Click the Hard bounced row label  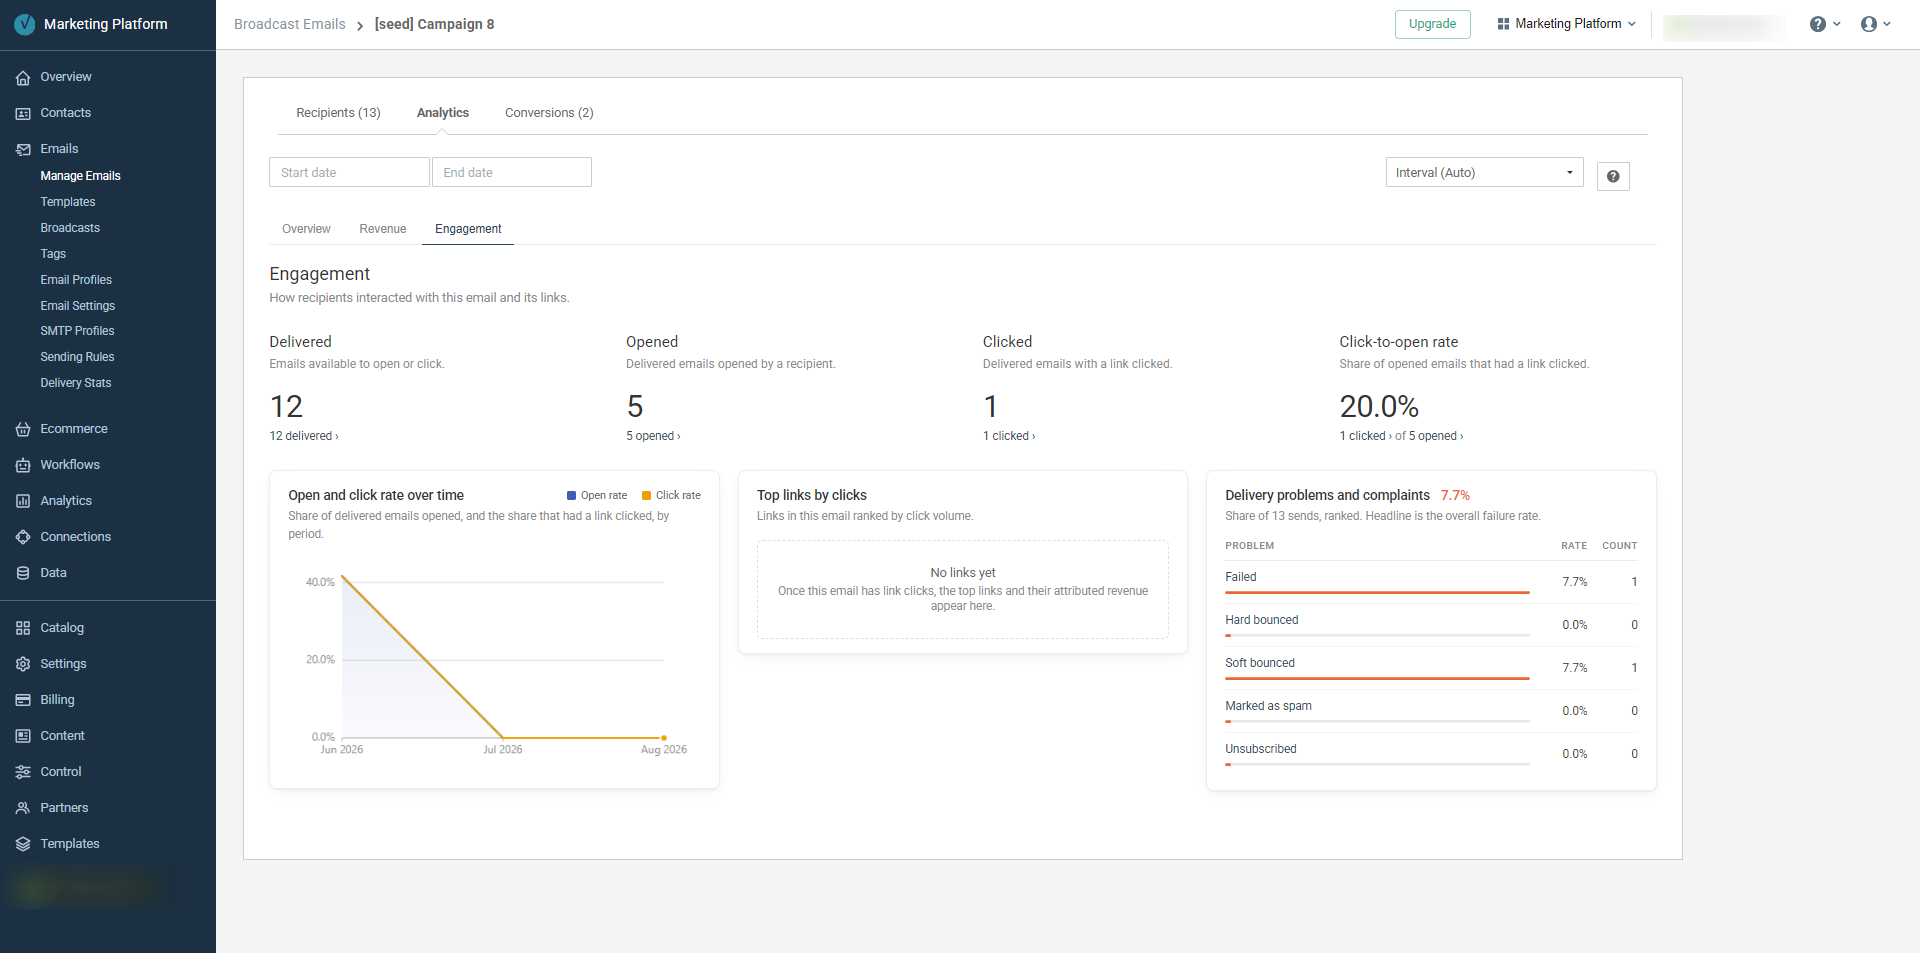point(1262,620)
